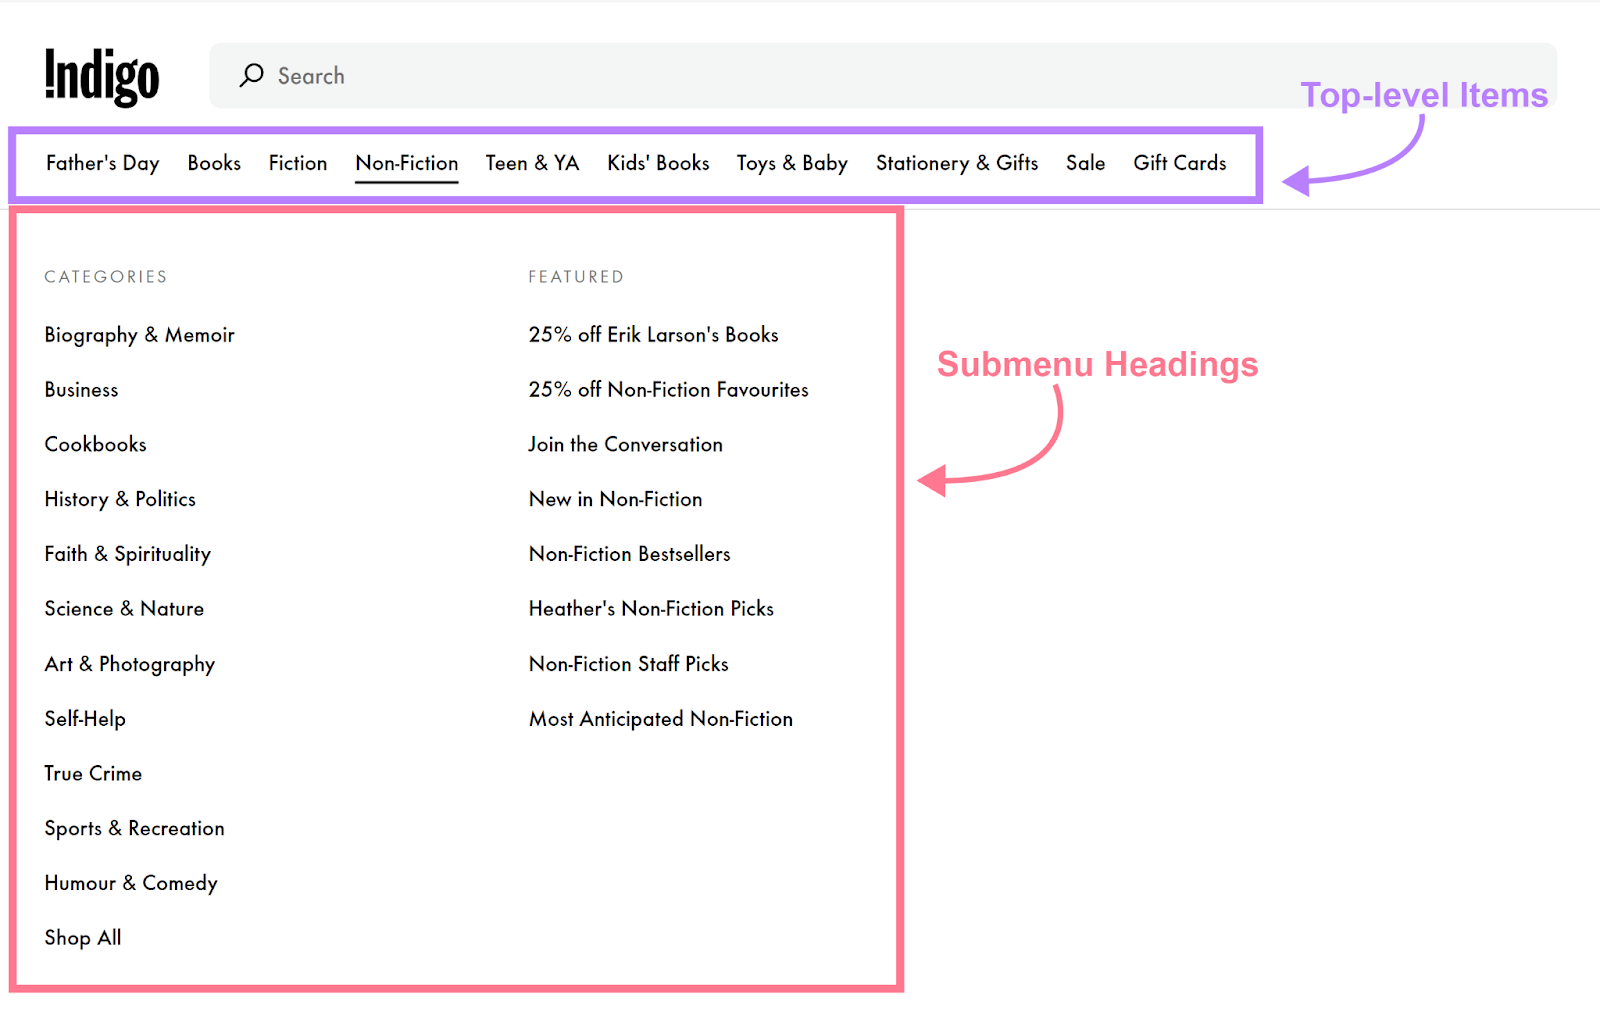Viewport: 1600px width, 1012px height.
Task: Click the search magnifier icon
Action: pos(251,75)
